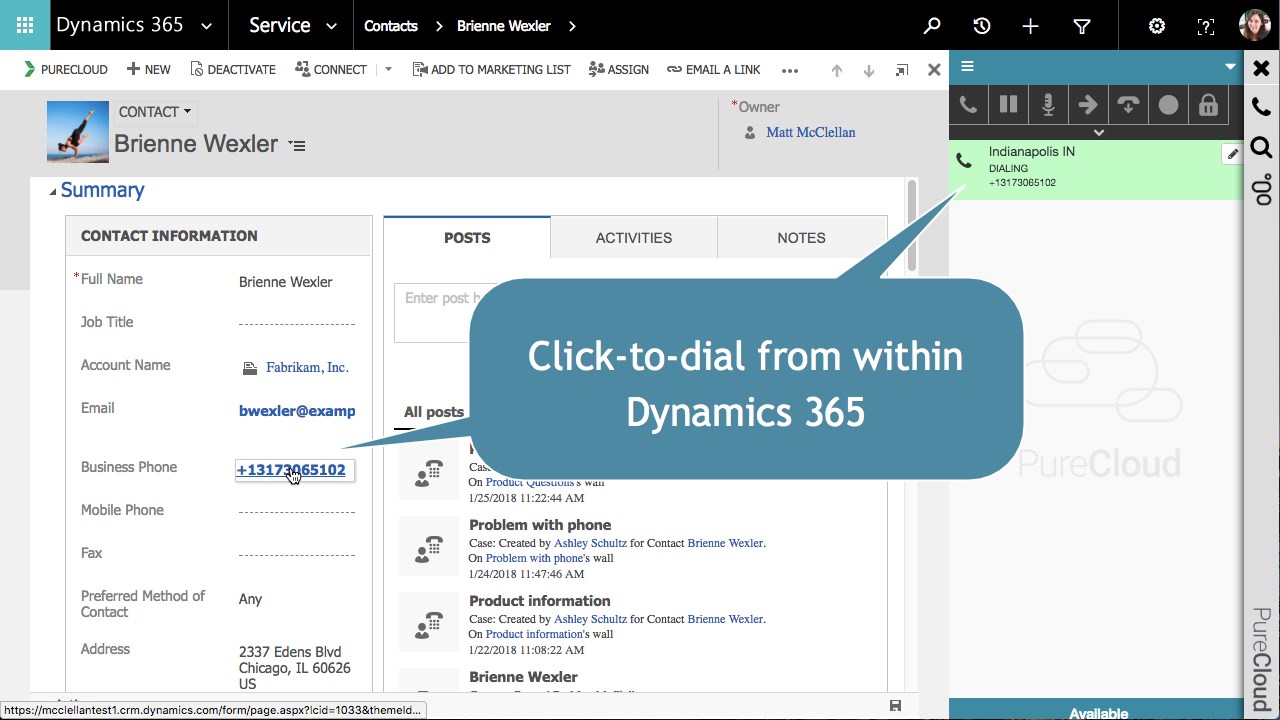The height and width of the screenshot is (720, 1280).
Task: Select the All posts filter
Action: 434,412
